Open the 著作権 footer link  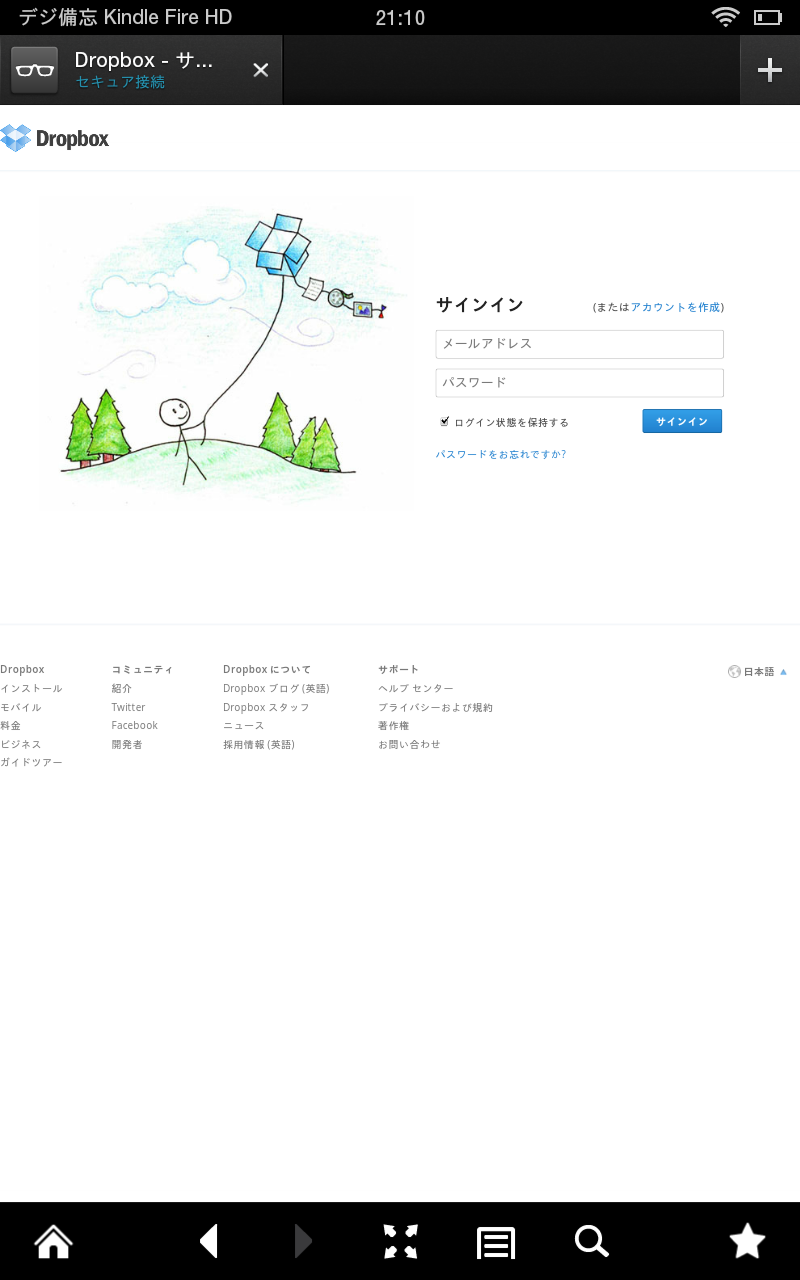[393, 725]
